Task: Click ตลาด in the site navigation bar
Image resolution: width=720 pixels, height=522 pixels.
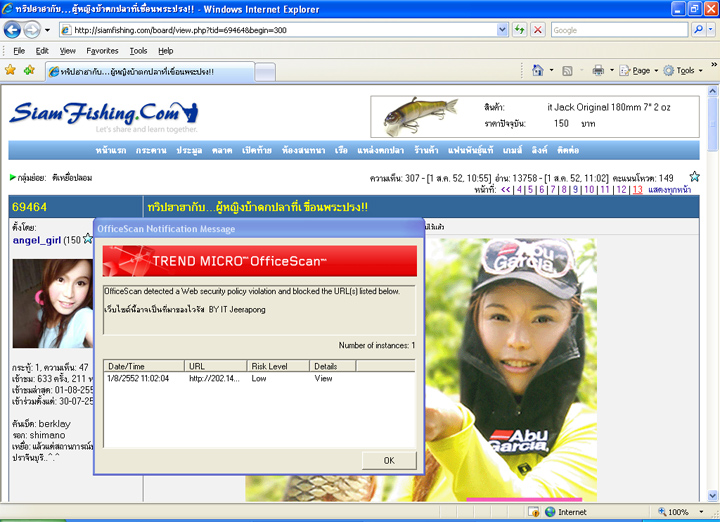Action: pos(222,150)
